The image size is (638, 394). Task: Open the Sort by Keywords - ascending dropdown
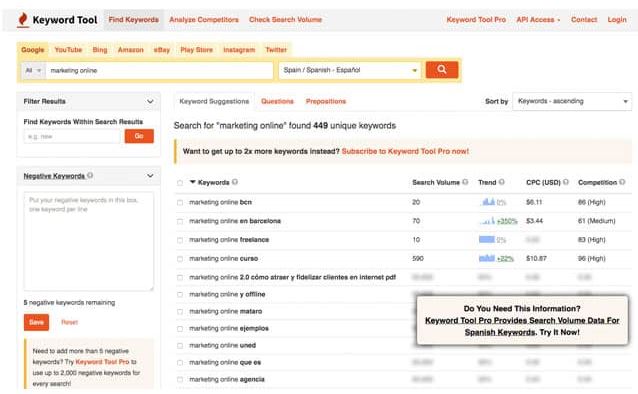[572, 101]
